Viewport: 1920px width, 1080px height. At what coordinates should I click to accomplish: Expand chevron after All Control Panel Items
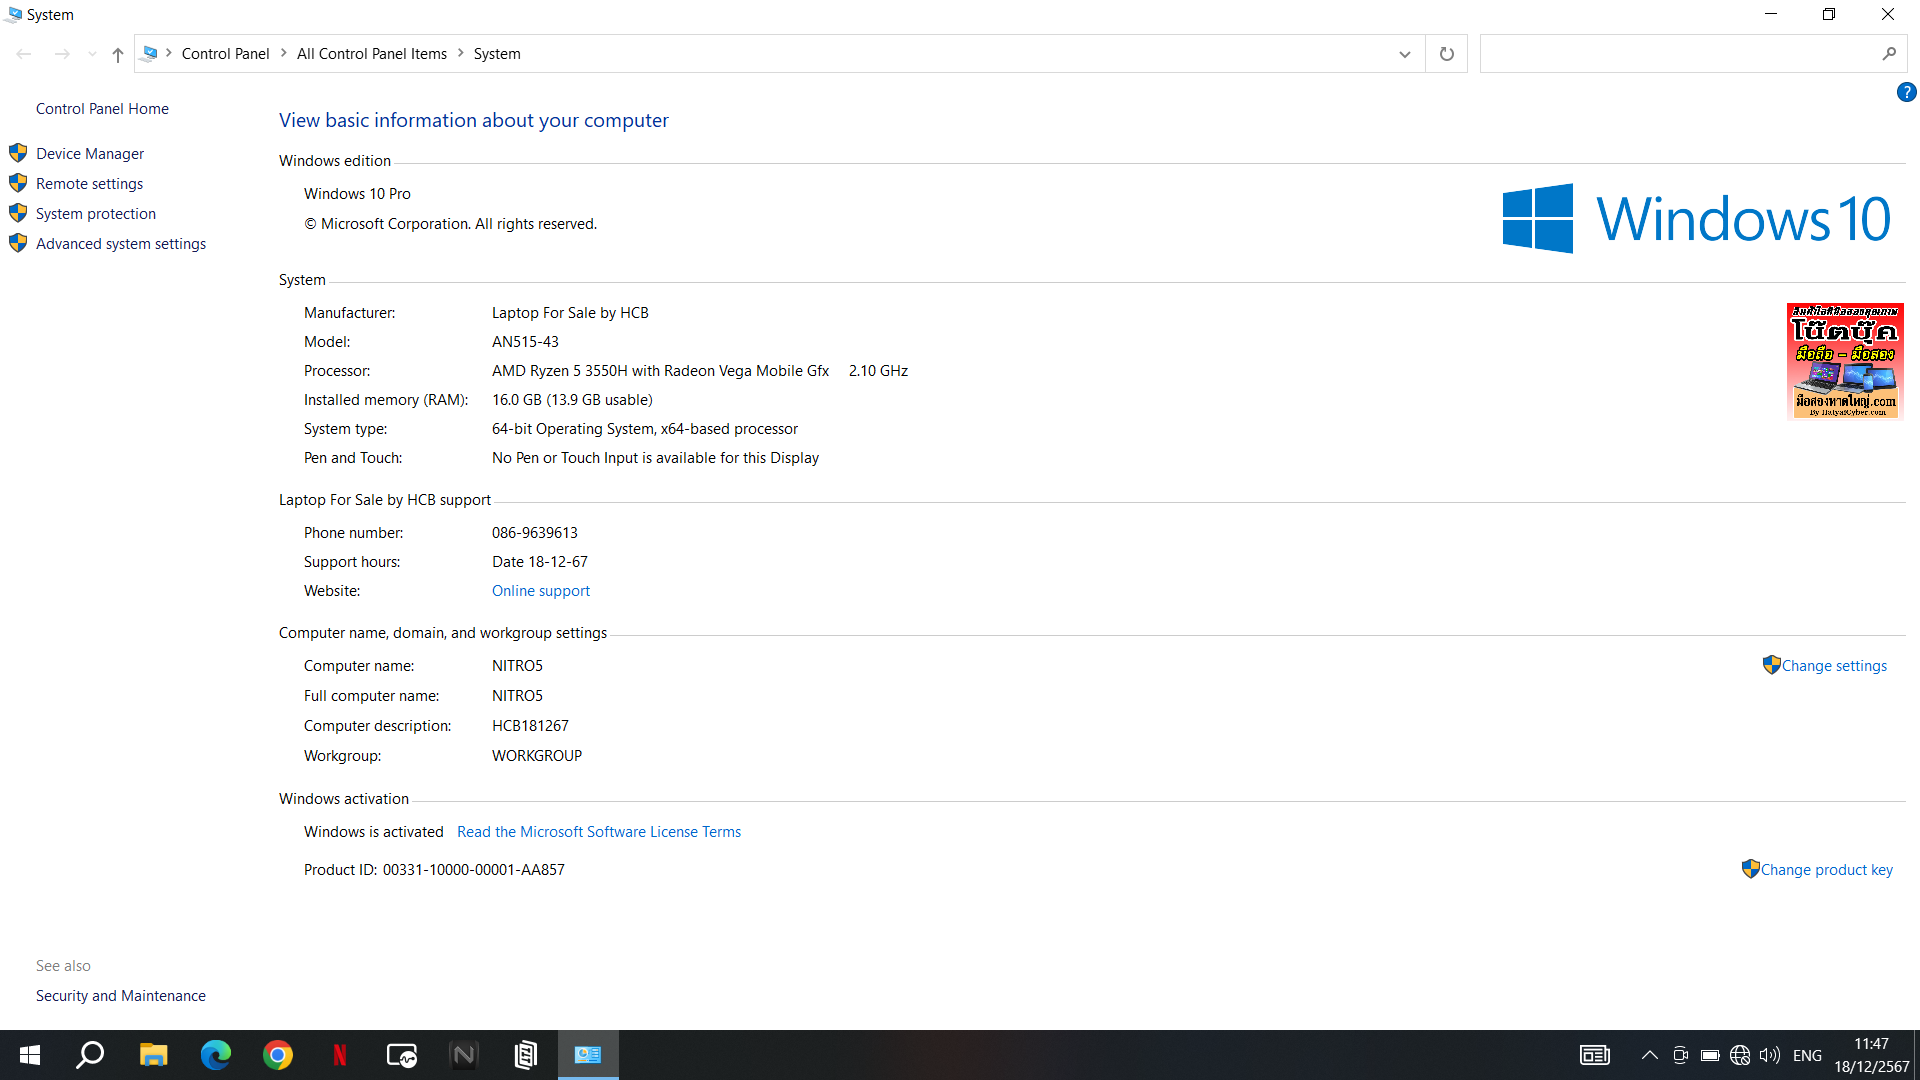click(x=461, y=53)
